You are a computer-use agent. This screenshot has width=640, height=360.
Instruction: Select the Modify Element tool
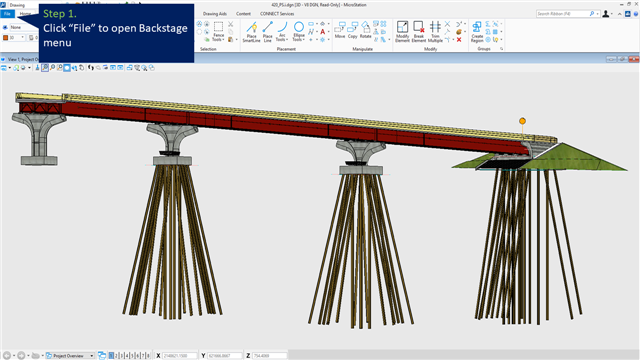click(402, 32)
